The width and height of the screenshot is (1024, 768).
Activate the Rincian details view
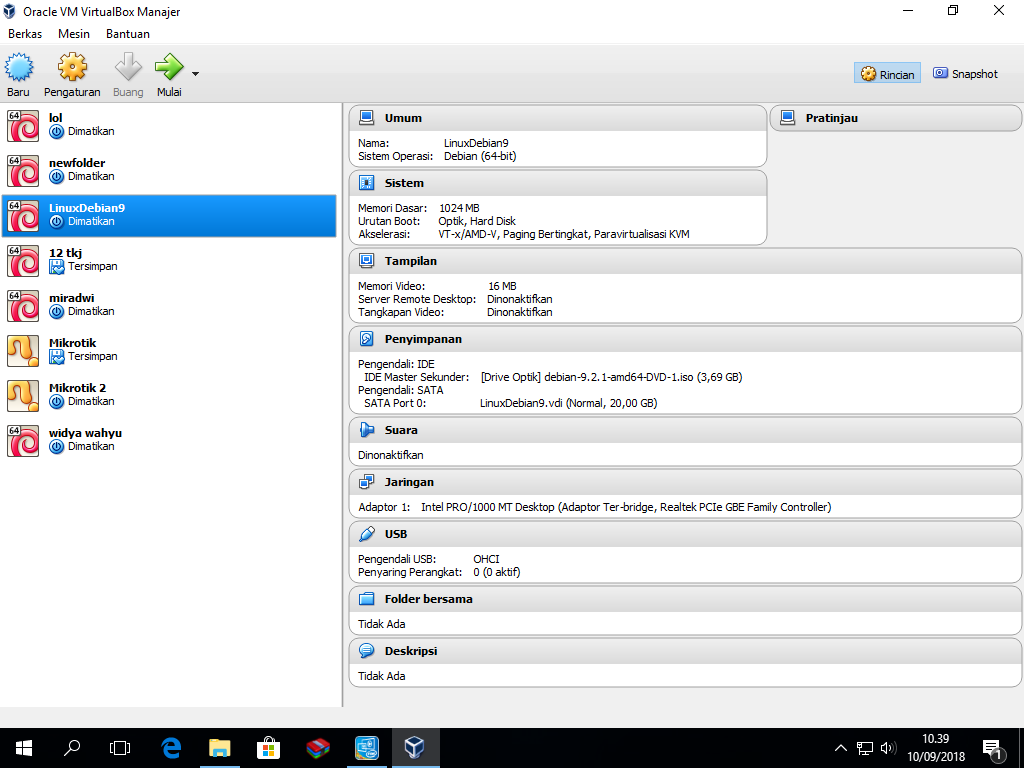pos(886,72)
